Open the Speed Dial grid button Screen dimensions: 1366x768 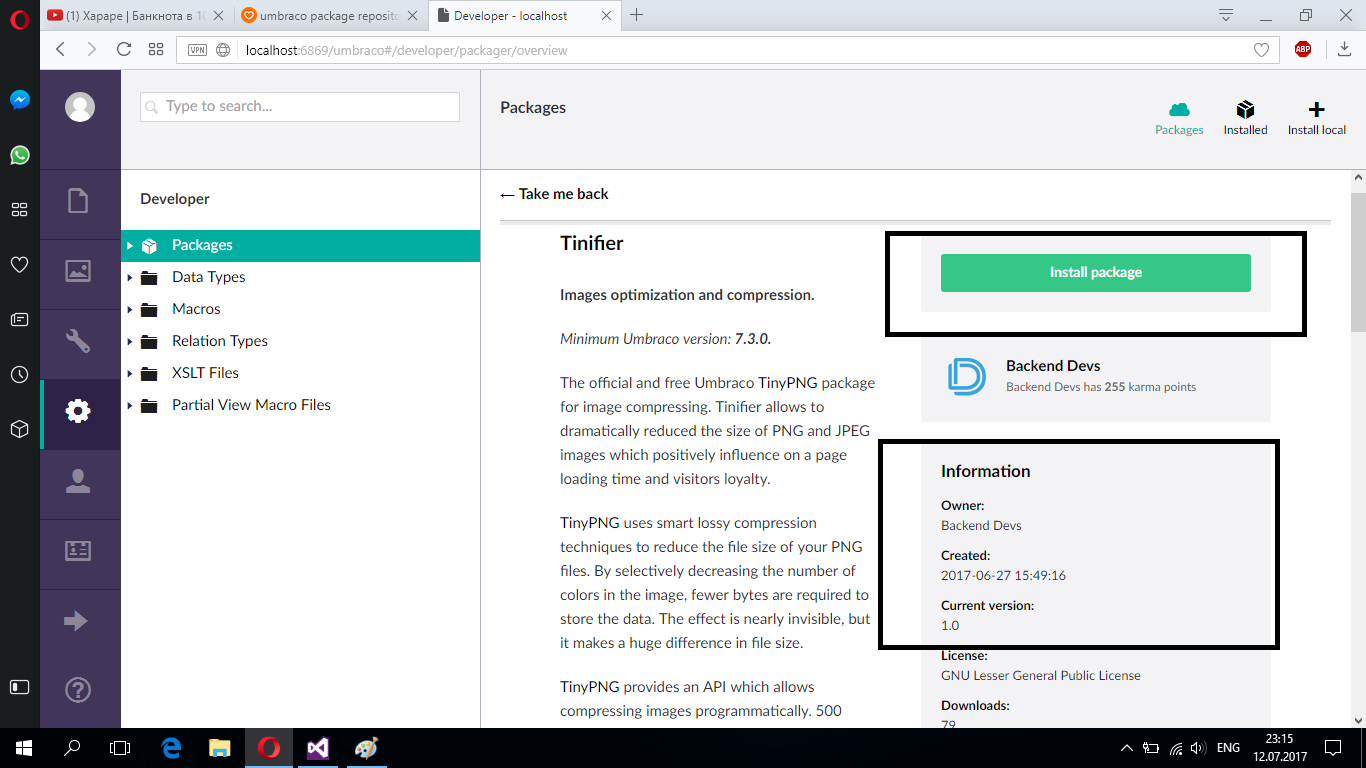[x=156, y=49]
